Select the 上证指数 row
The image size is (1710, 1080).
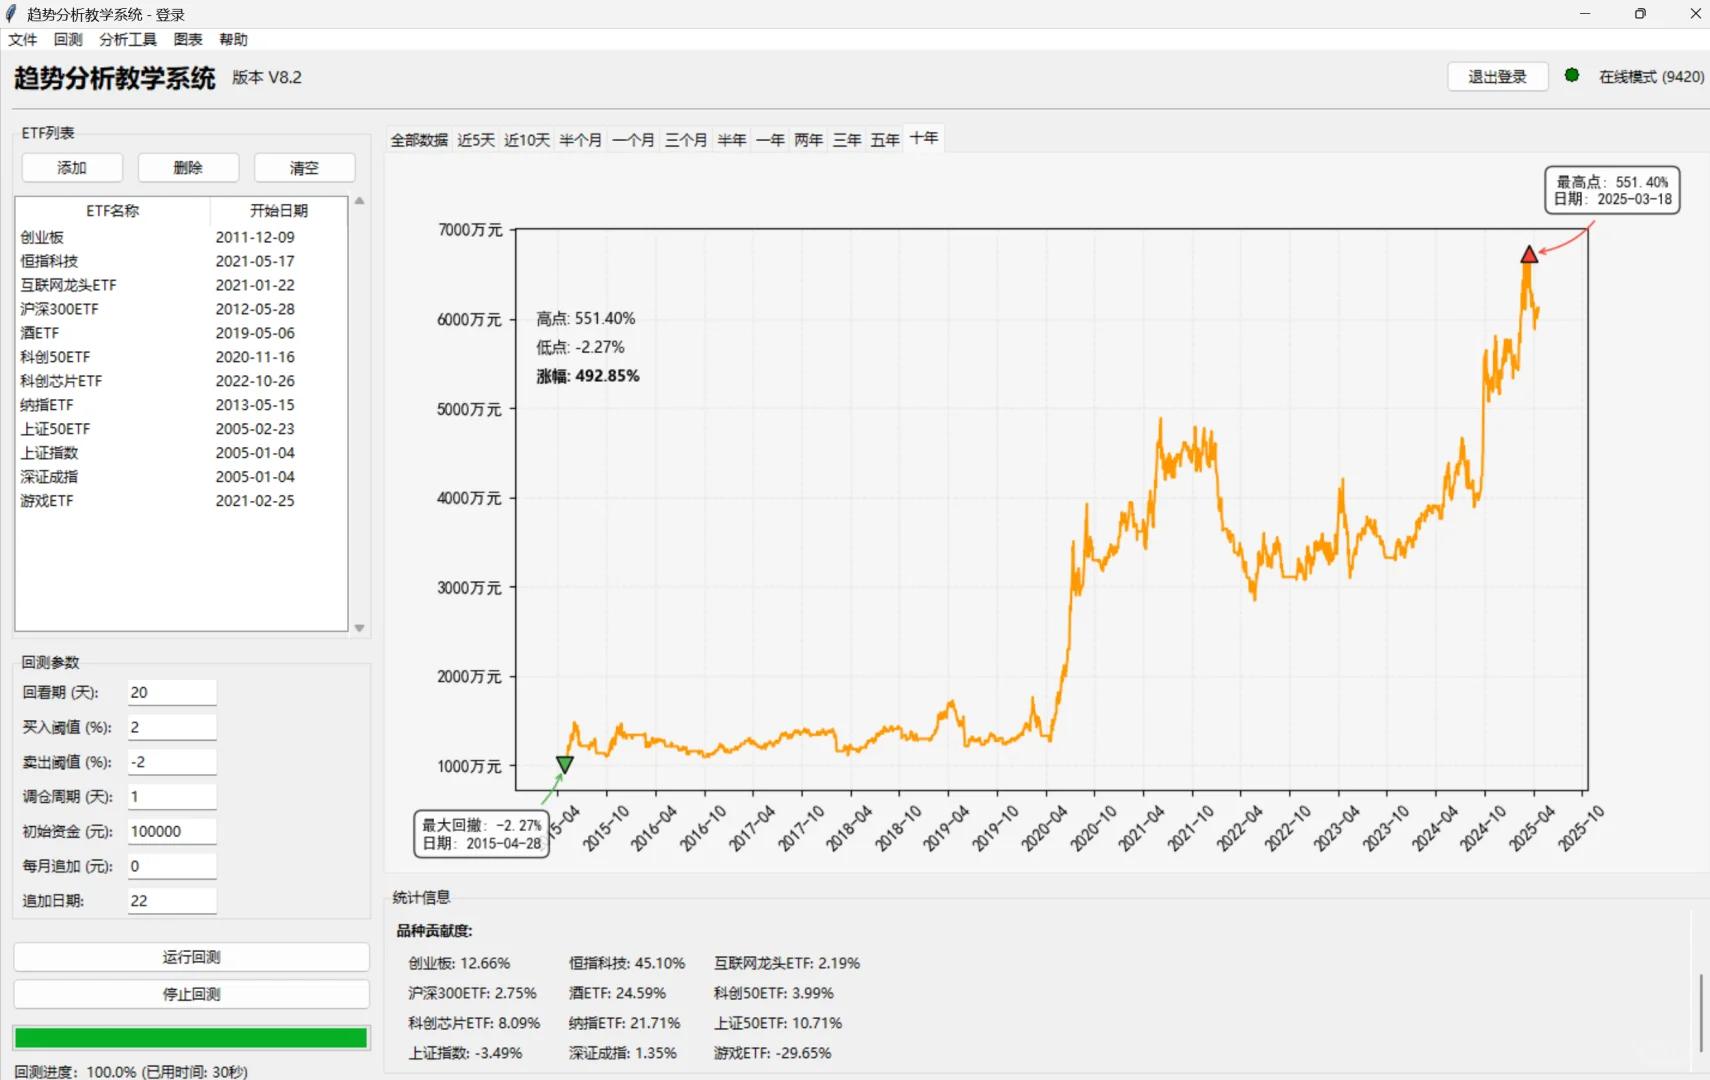point(181,453)
